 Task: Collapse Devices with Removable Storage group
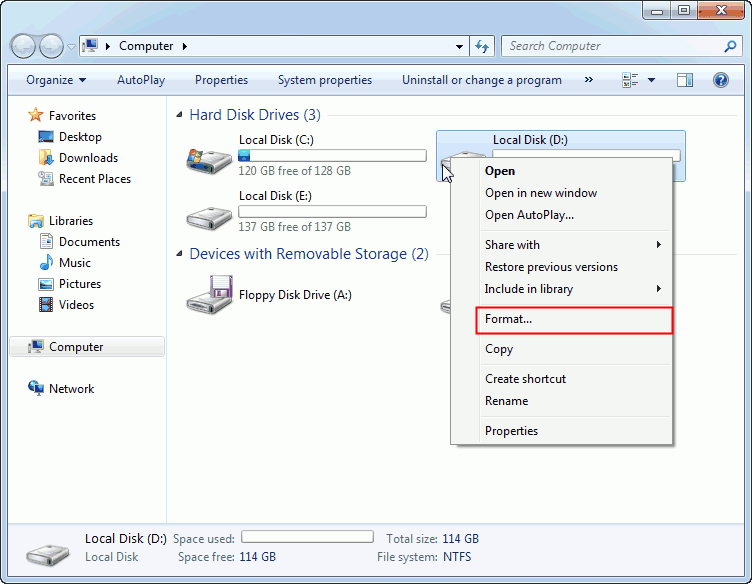click(x=179, y=254)
